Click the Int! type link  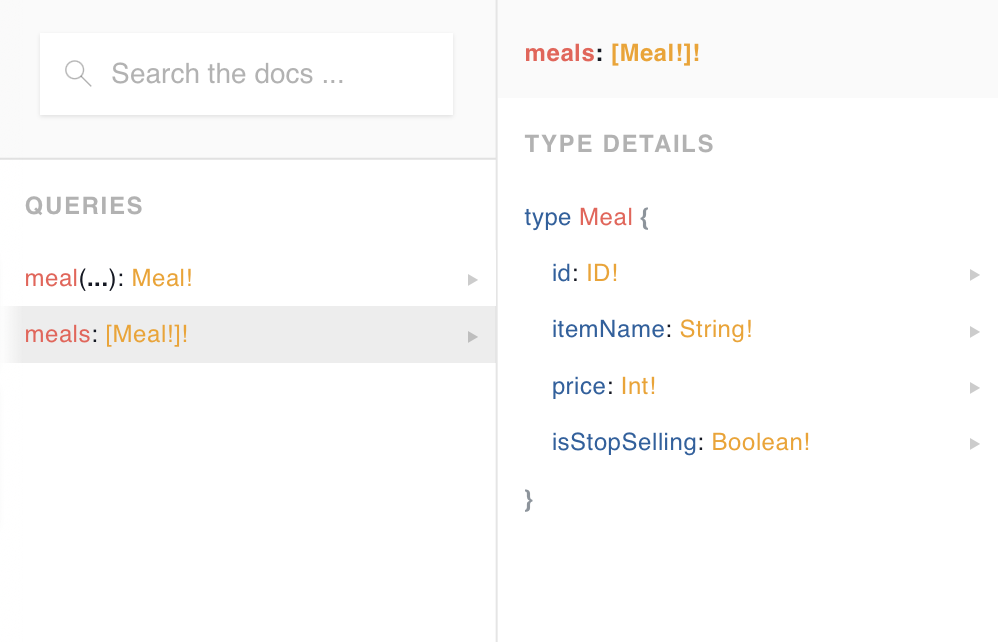(x=638, y=386)
